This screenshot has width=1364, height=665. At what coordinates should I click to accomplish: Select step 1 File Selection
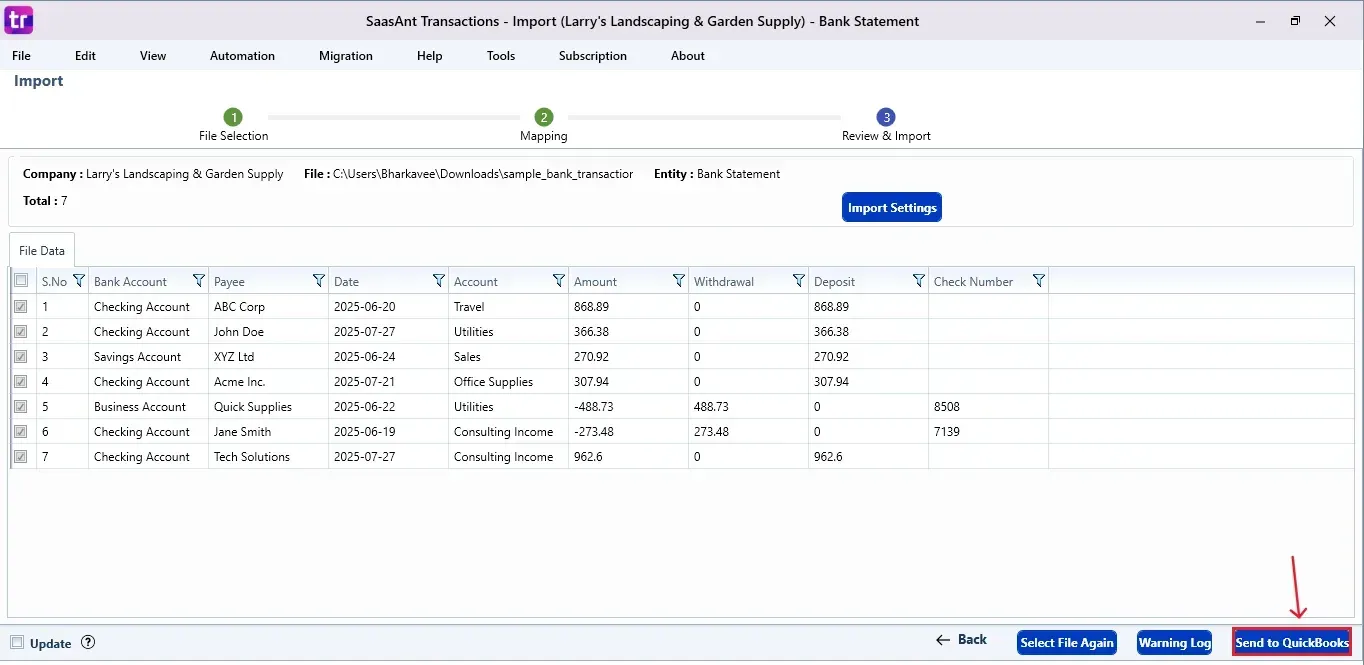[x=233, y=117]
